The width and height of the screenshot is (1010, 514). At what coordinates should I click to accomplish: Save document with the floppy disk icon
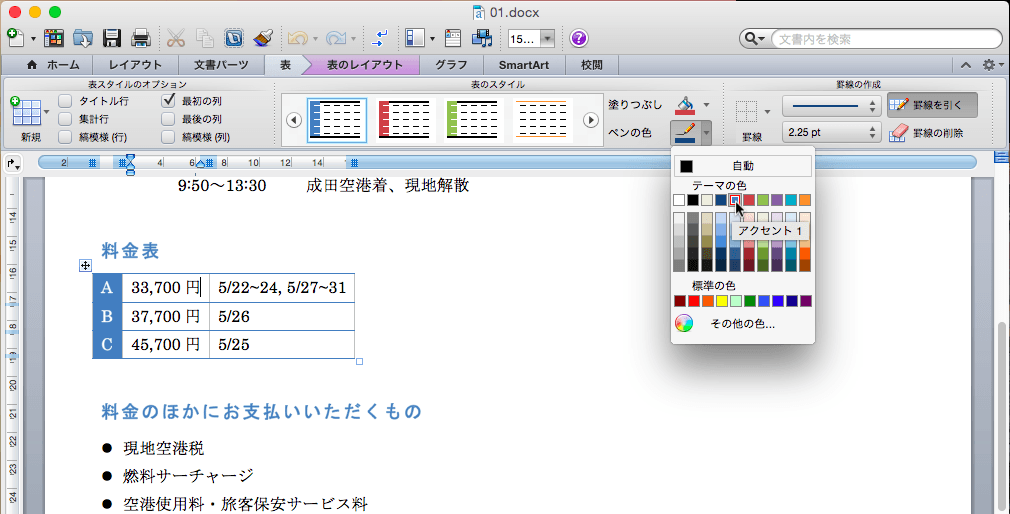(112, 39)
